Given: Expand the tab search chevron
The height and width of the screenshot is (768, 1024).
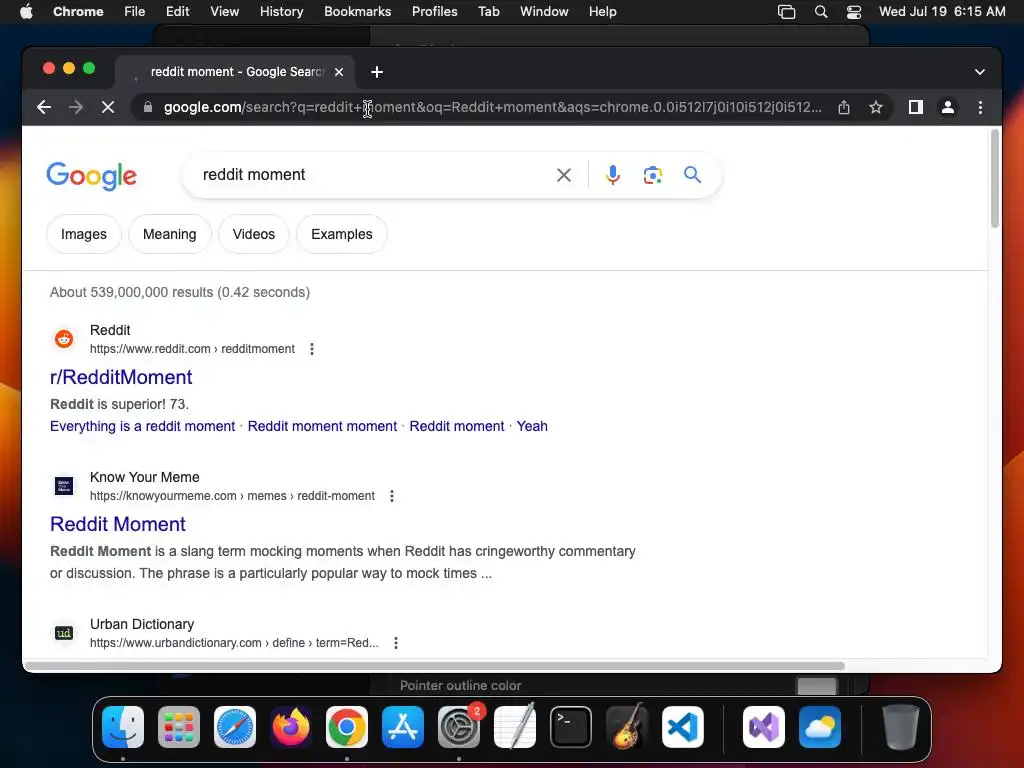Looking at the screenshot, I should pyautogui.click(x=980, y=72).
